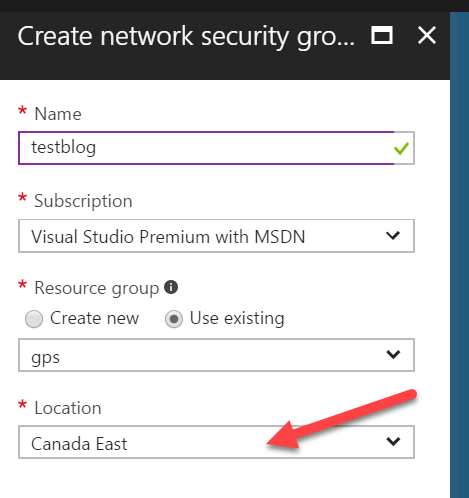Click the chevron arrow on the gps field

coord(393,354)
